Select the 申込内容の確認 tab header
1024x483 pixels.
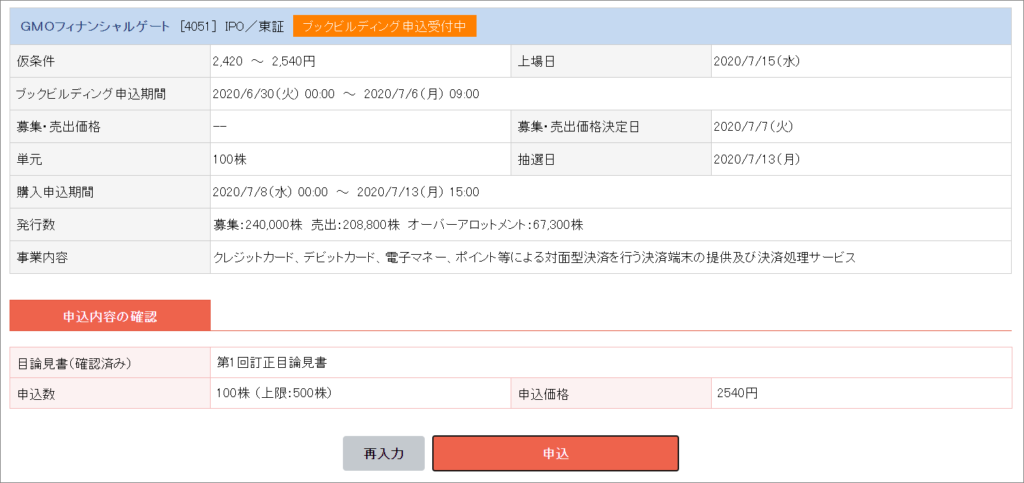[x=110, y=317]
